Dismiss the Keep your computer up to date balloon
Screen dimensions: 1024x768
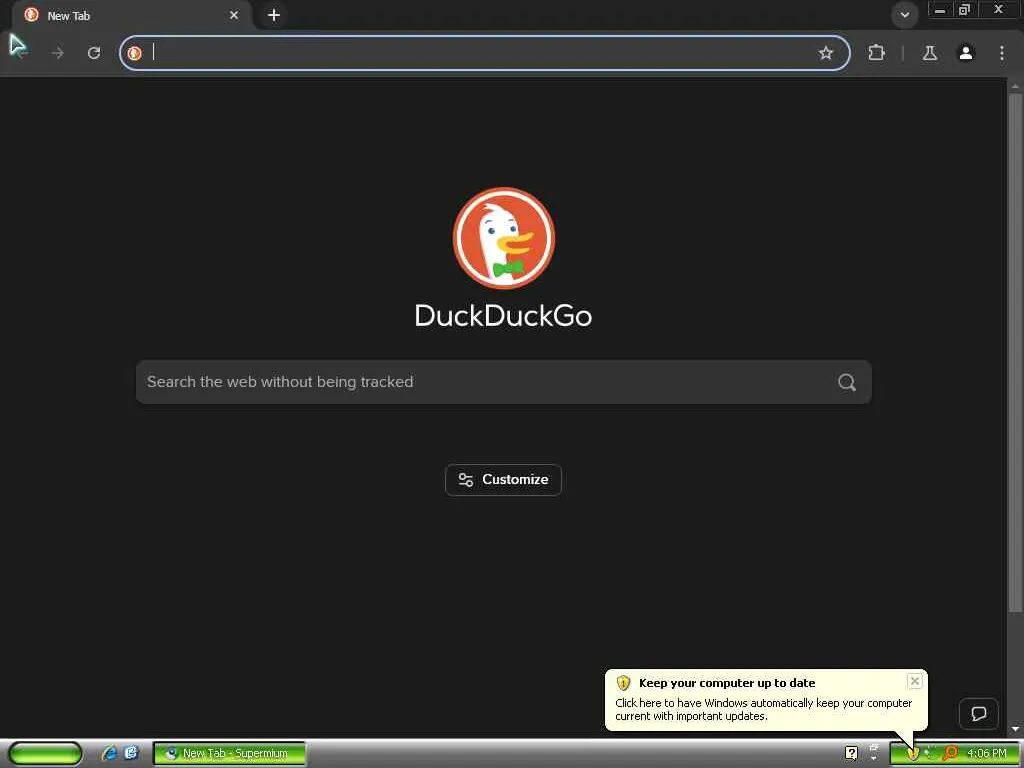pos(914,681)
